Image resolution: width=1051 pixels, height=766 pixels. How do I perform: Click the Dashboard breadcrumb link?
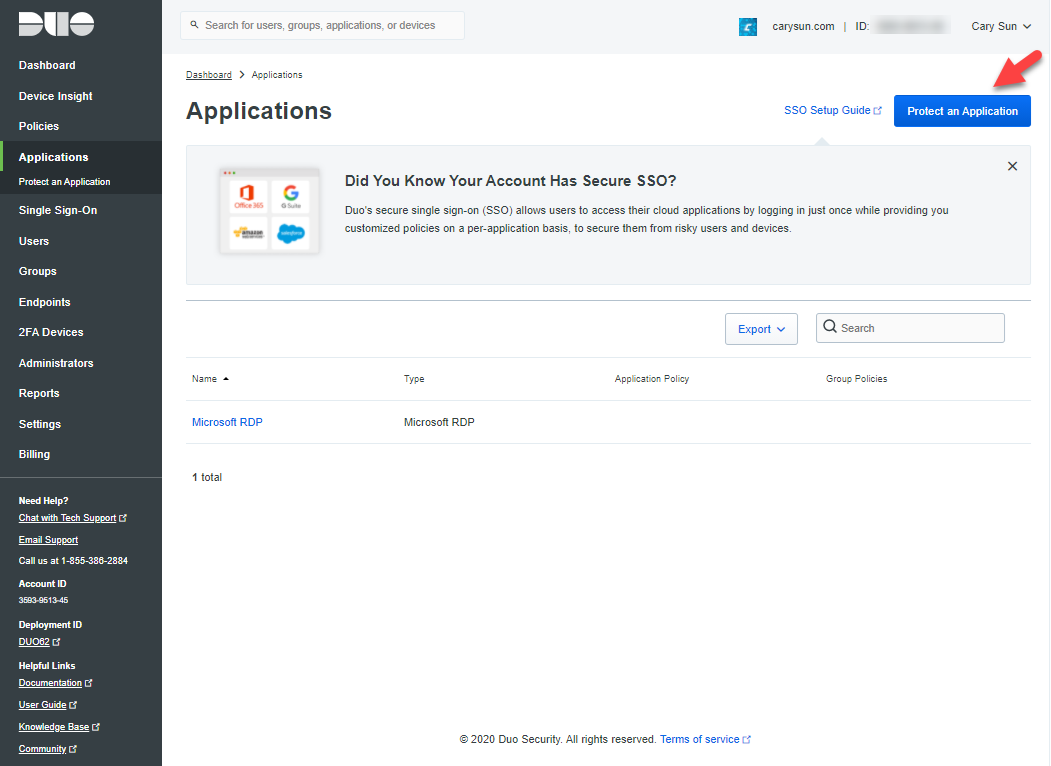tap(208, 75)
